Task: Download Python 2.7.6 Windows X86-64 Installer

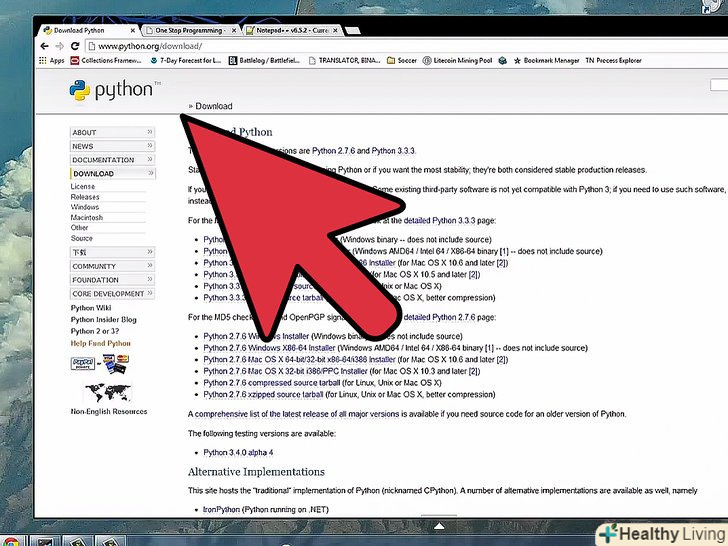Action: click(269, 348)
